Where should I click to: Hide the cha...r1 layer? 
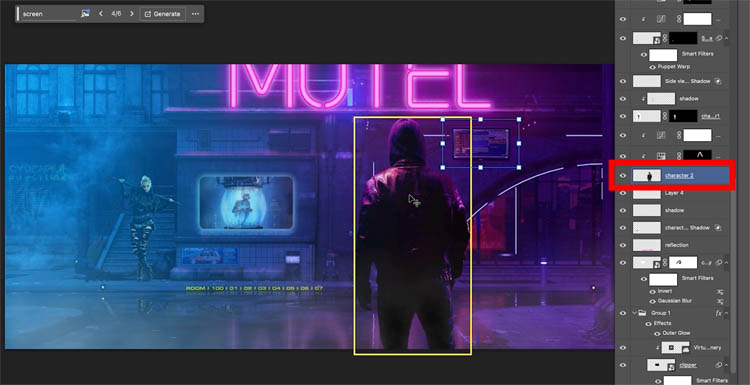click(623, 116)
